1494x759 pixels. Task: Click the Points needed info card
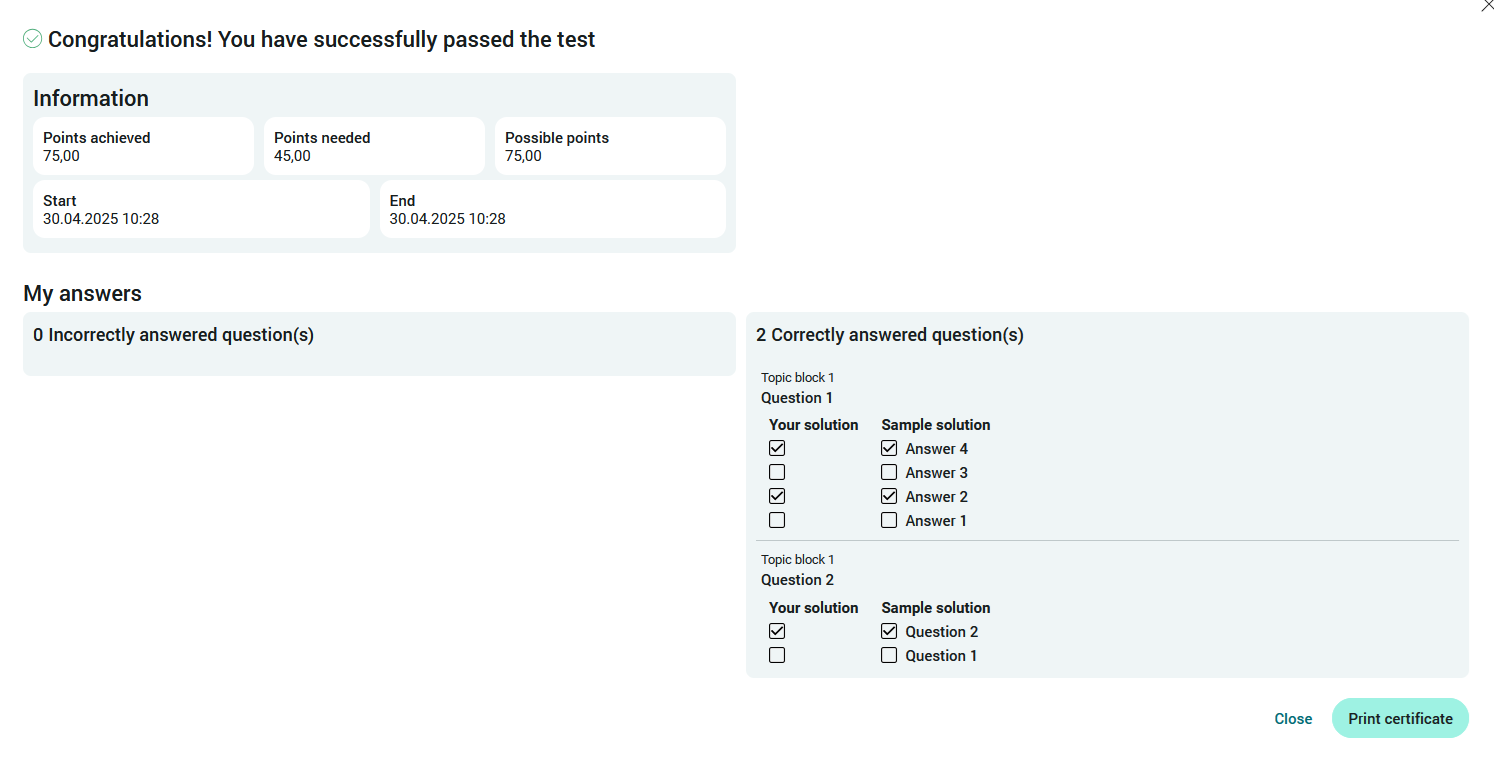(x=374, y=146)
